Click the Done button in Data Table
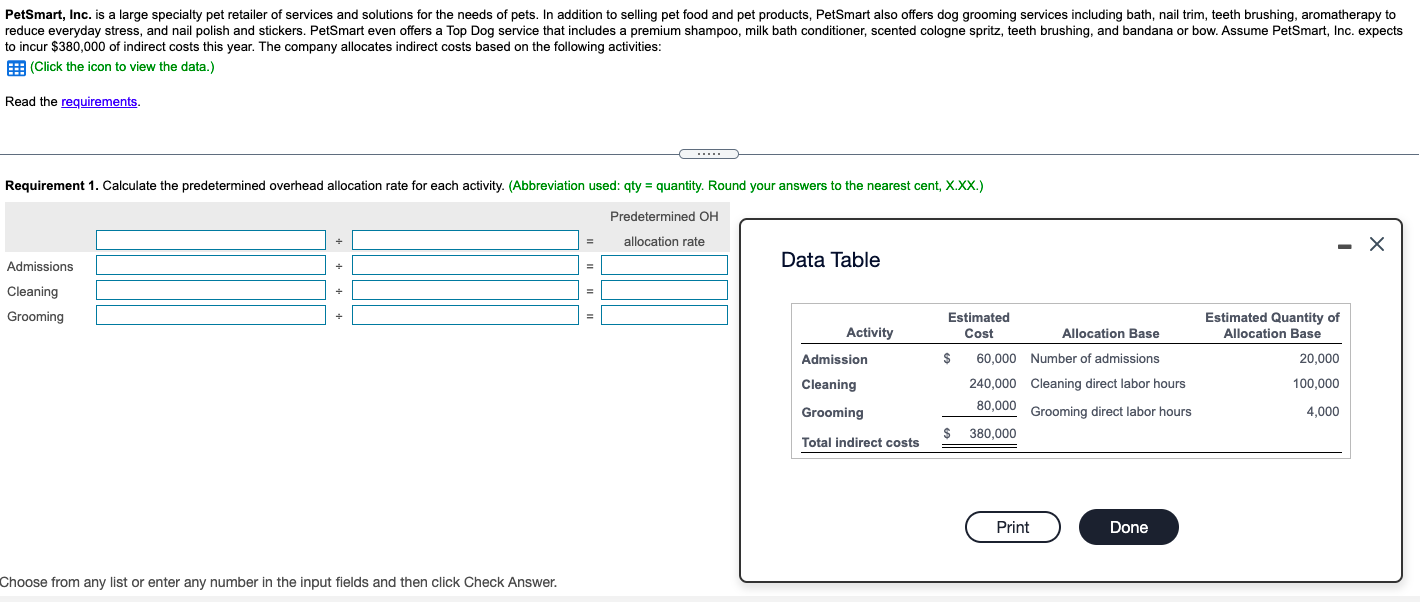The height and width of the screenshot is (602, 1420). click(1129, 527)
